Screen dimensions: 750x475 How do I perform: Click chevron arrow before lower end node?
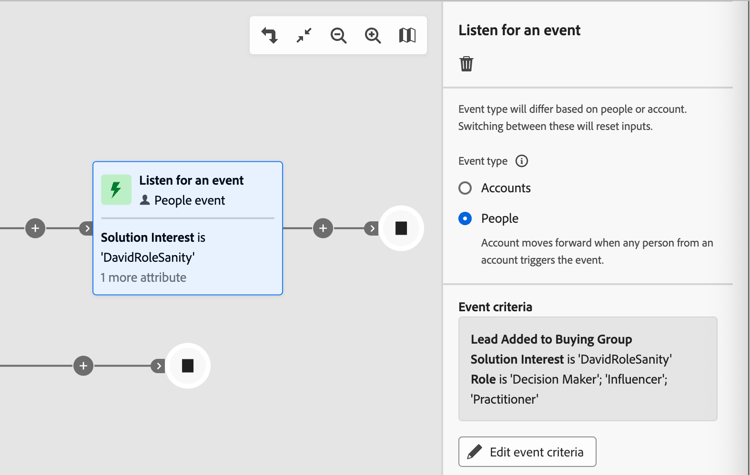pyautogui.click(x=158, y=366)
